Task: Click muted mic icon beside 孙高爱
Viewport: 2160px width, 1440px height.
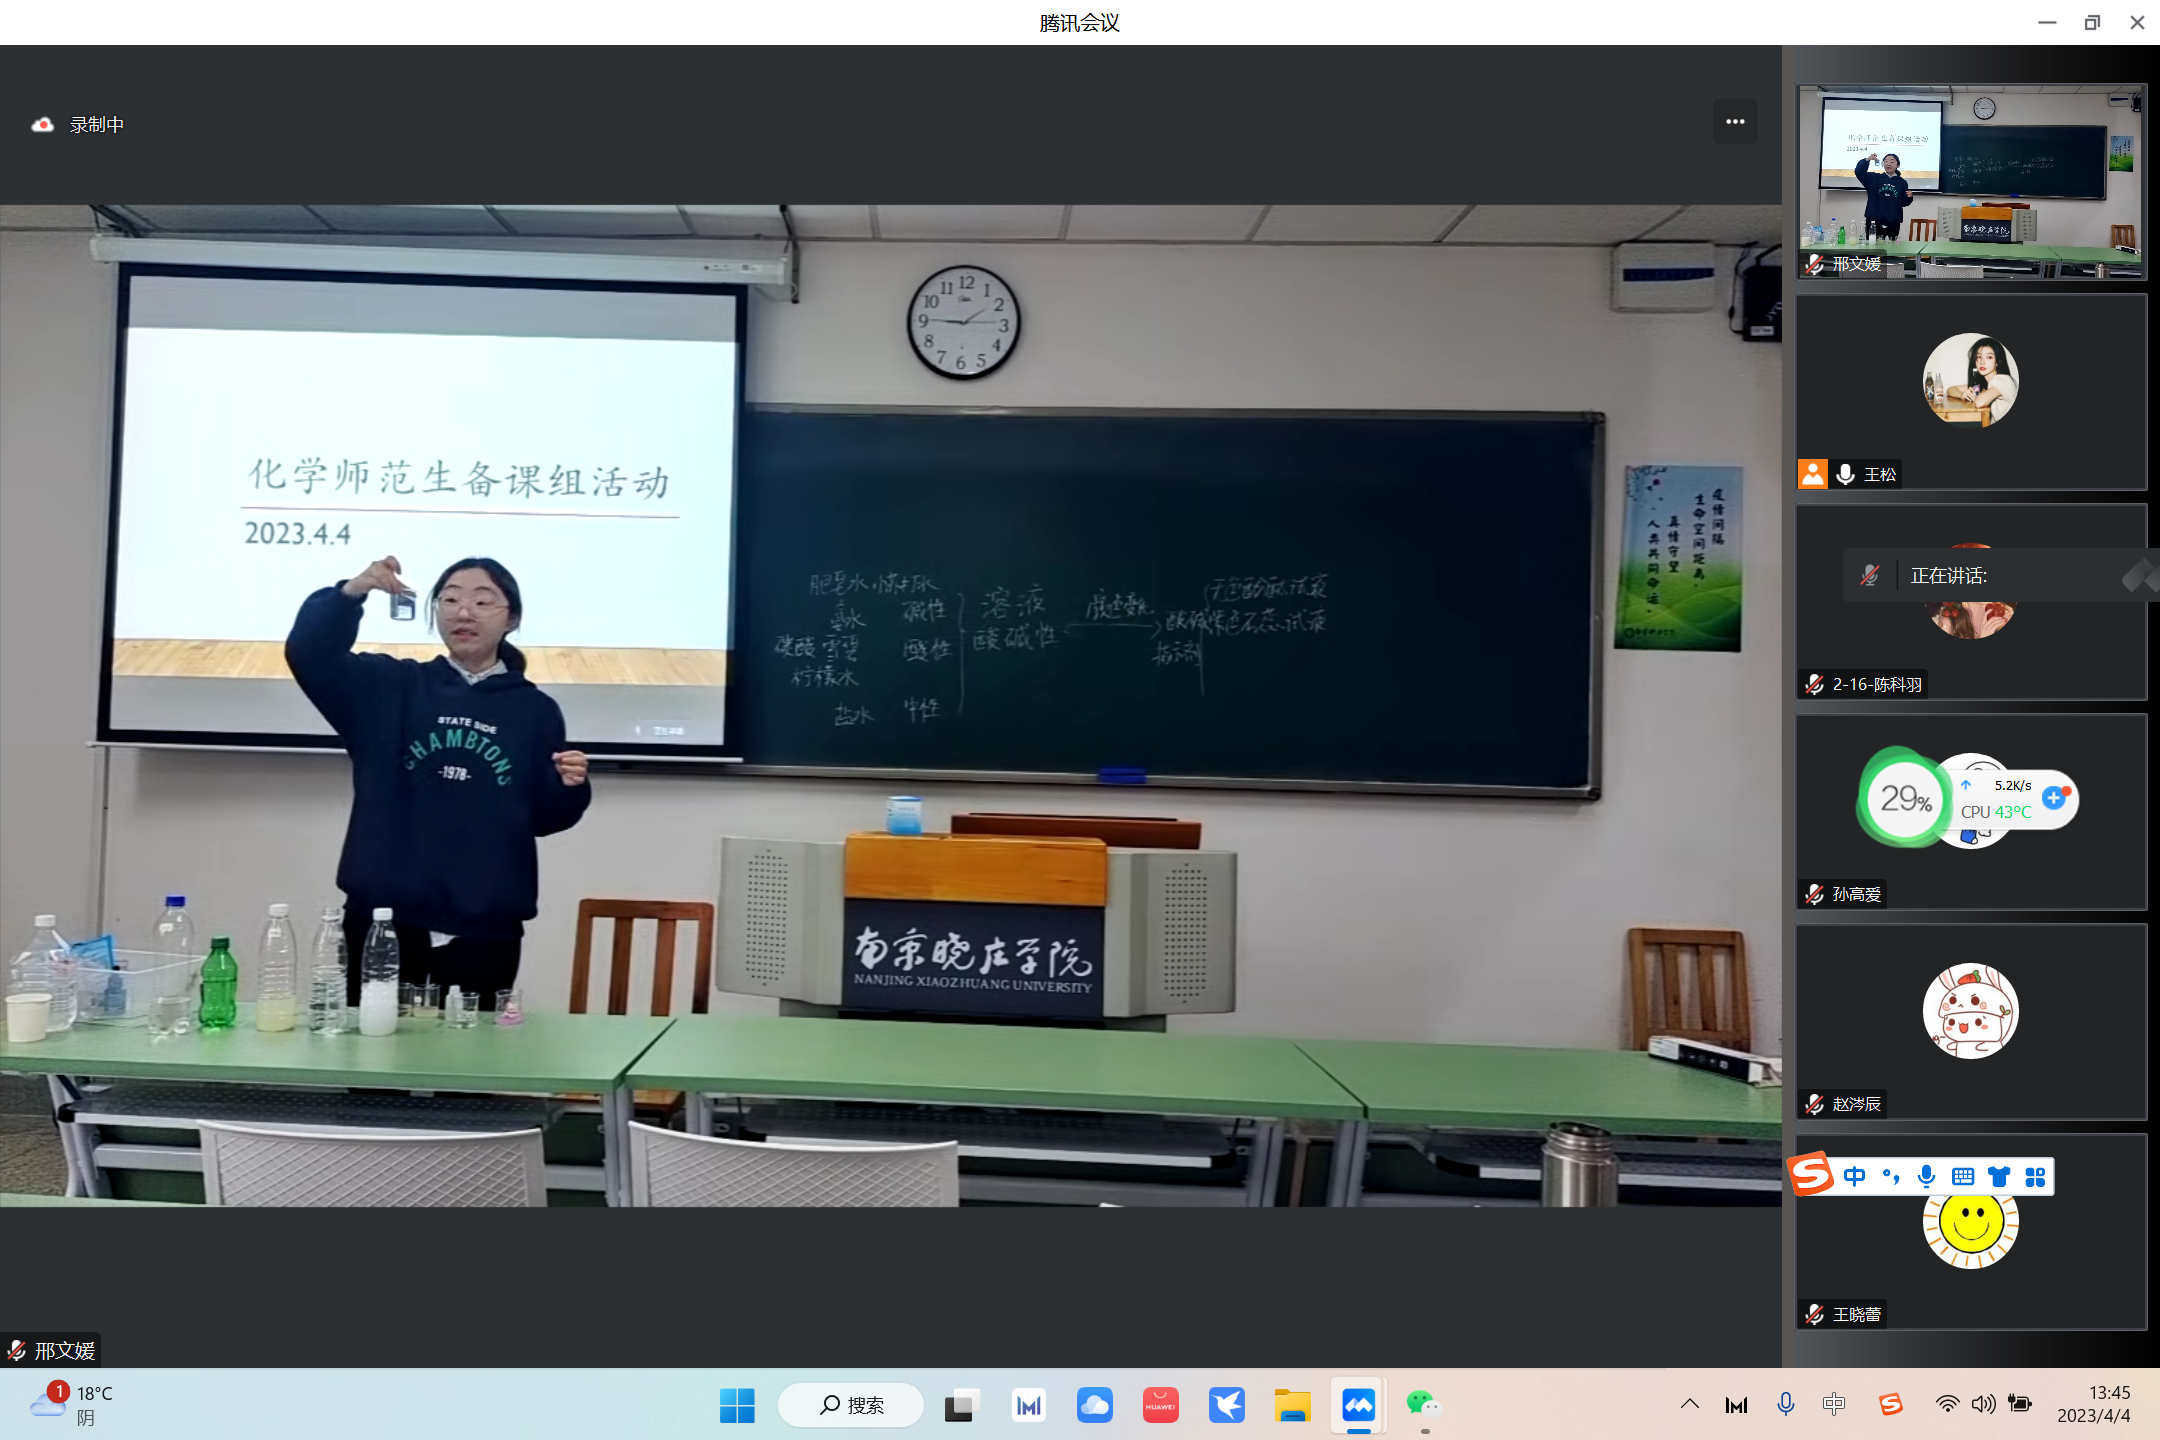Action: coord(1814,894)
